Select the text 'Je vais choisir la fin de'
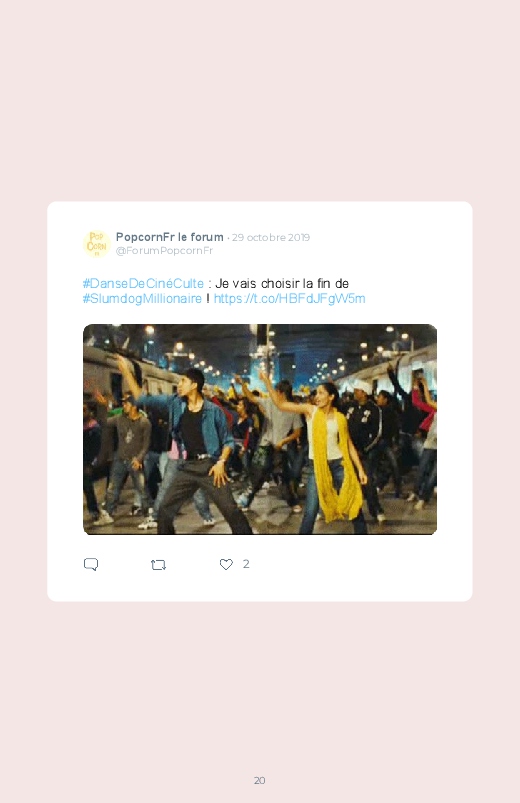Image resolution: width=520 pixels, height=803 pixels. coord(282,283)
